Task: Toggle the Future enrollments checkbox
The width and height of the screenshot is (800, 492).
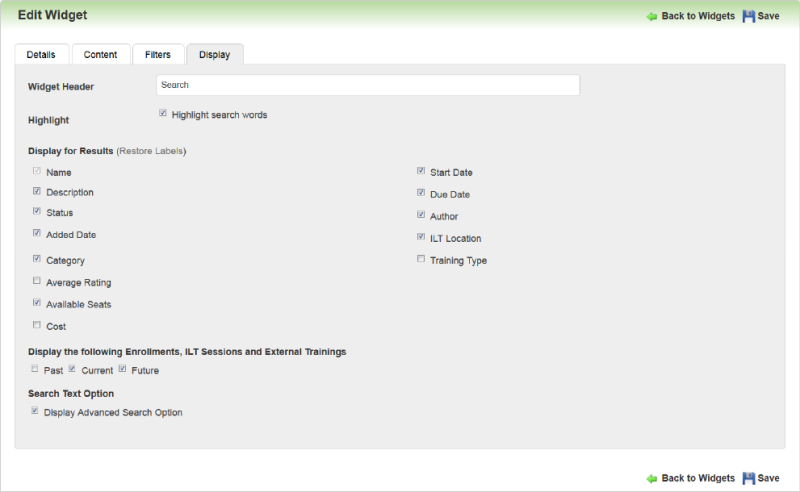Action: [122, 368]
